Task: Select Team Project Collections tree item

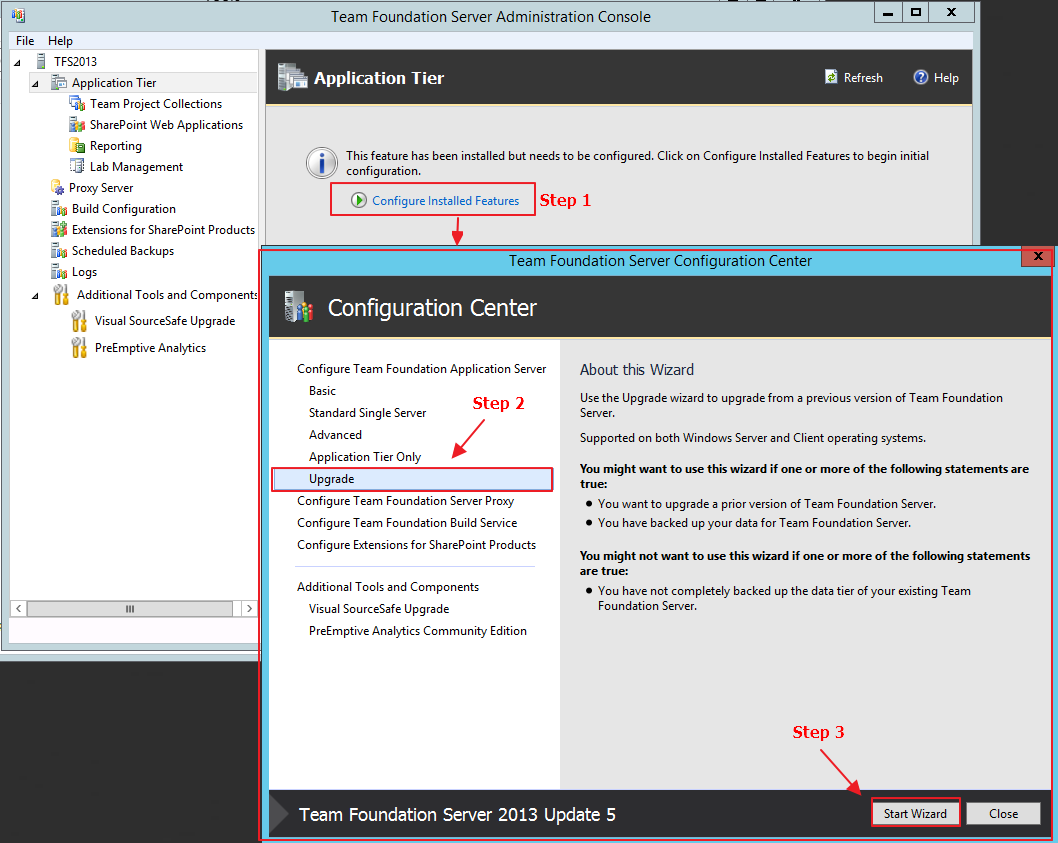Action: tap(156, 103)
